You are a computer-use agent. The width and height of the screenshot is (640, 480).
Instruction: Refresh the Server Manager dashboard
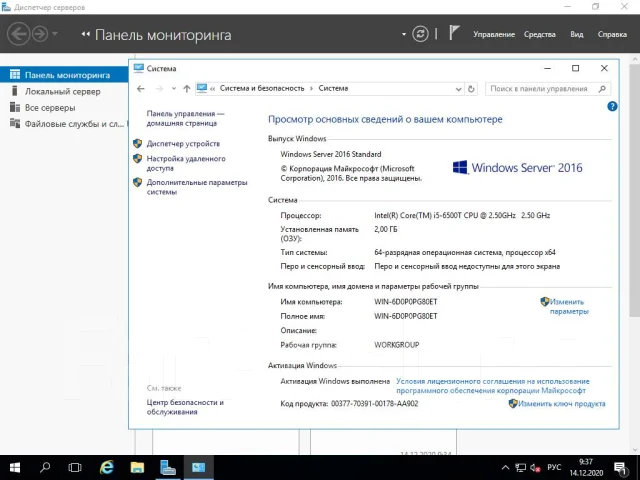(420, 34)
